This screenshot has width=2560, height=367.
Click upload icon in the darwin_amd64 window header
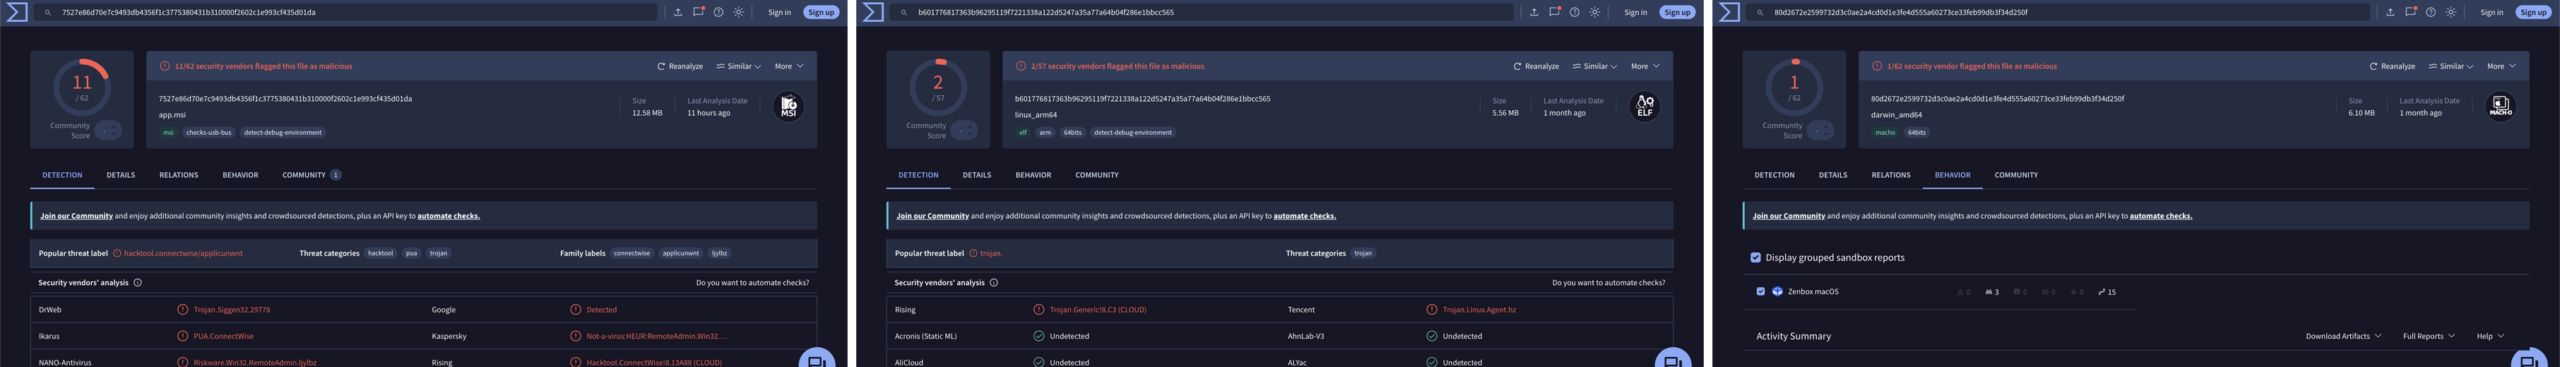click(x=2390, y=12)
